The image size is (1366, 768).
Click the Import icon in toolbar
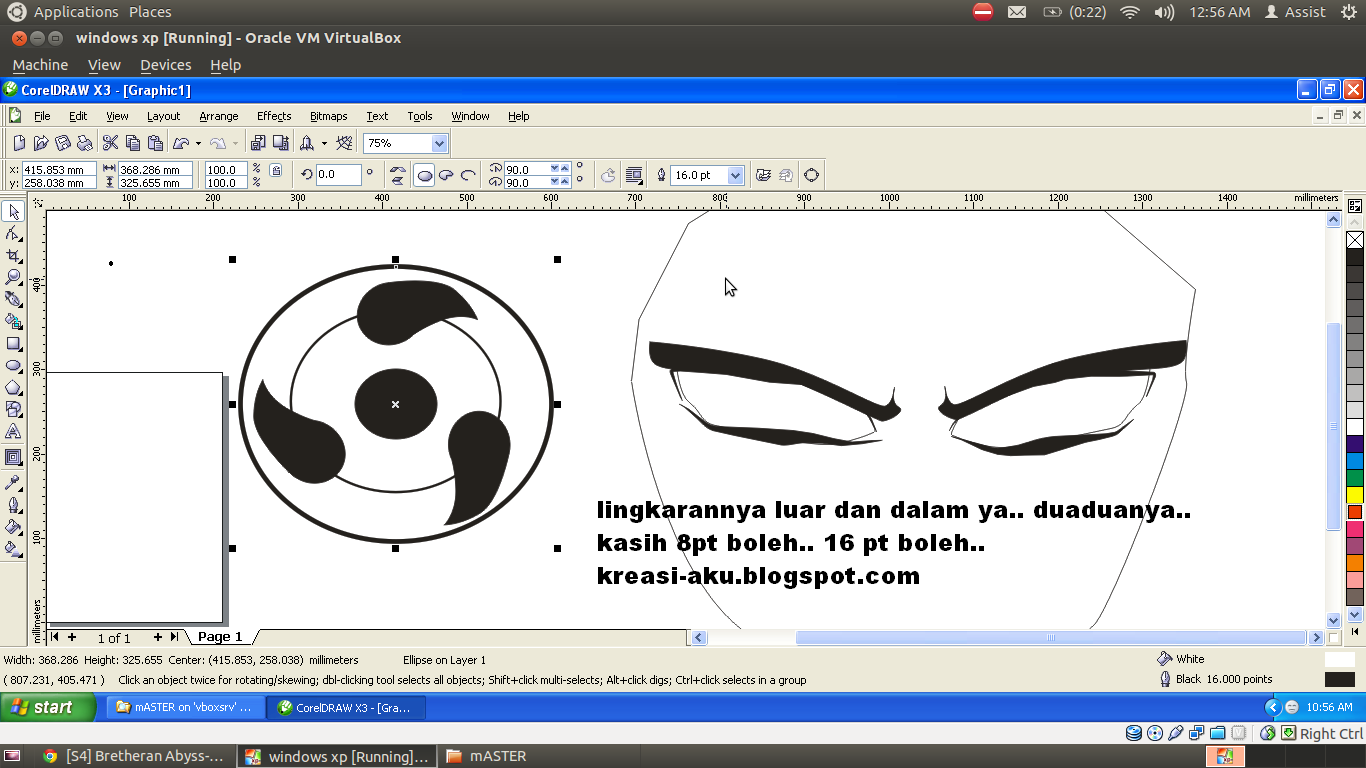(x=259, y=143)
